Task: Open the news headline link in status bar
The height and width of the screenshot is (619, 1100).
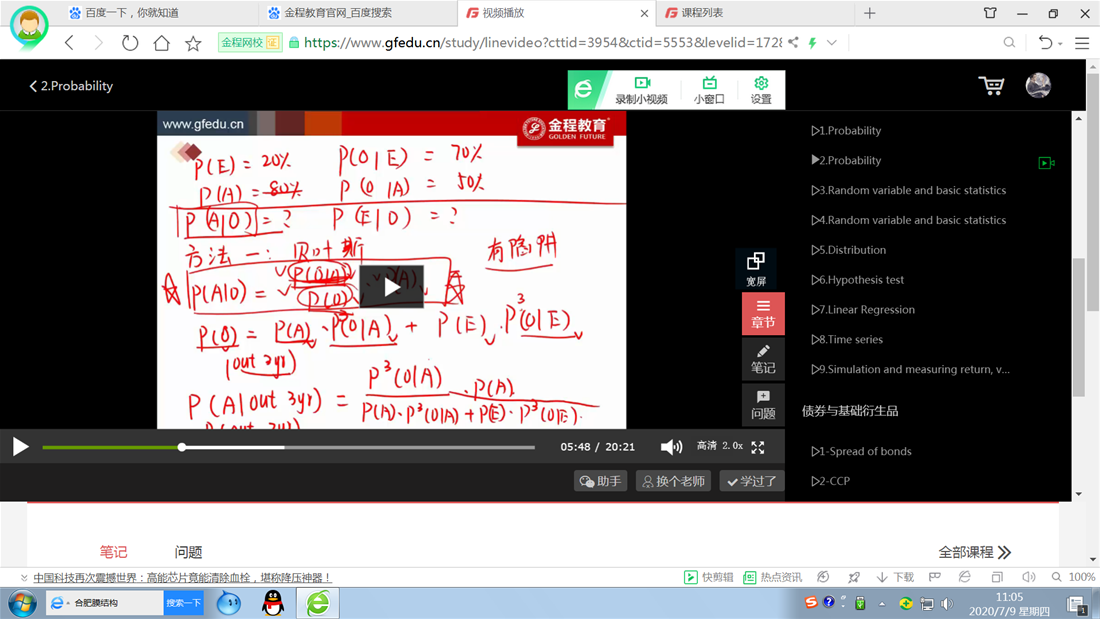Action: [x=182, y=578]
